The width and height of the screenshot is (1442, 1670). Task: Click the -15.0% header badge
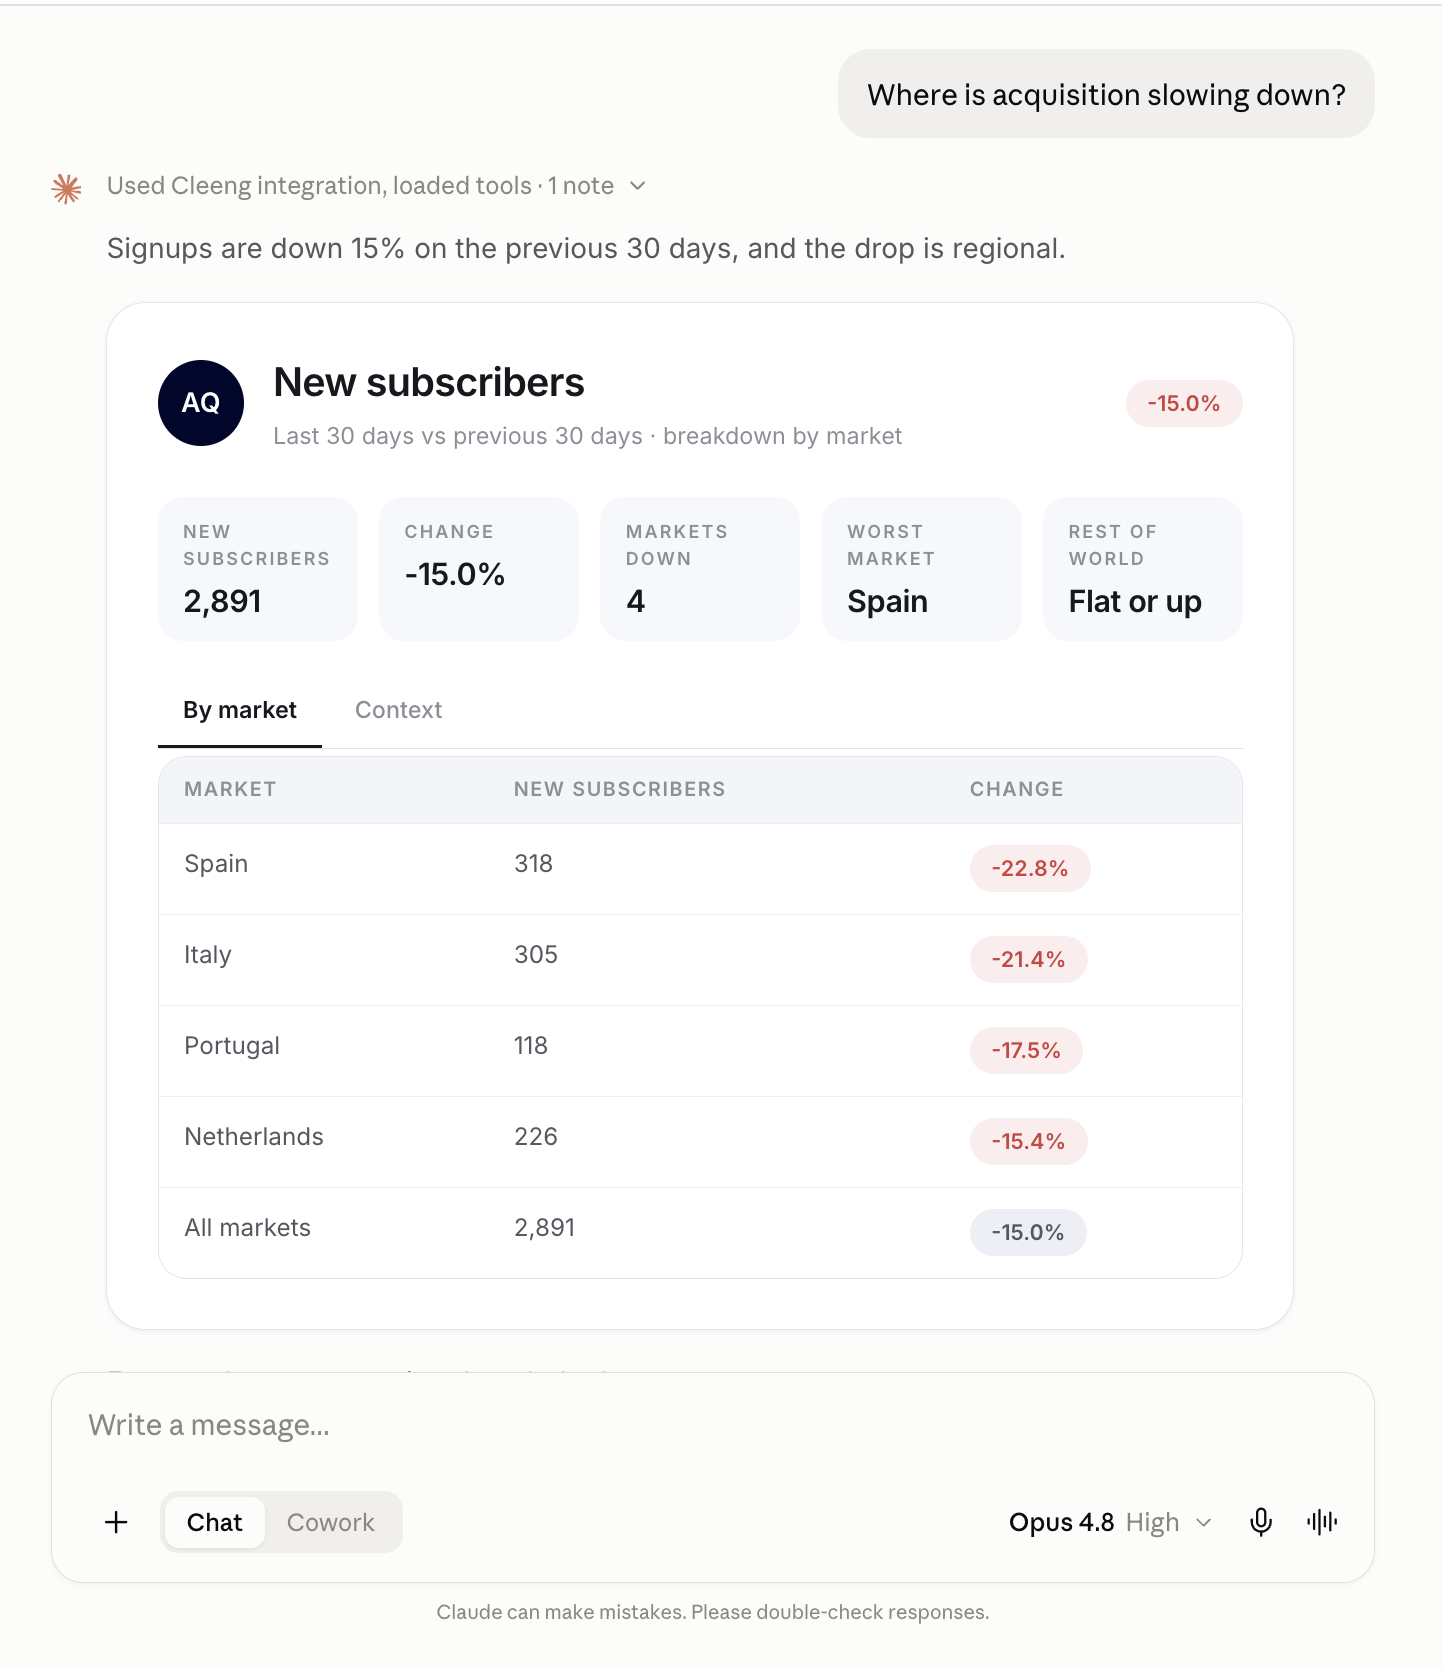[1184, 404]
